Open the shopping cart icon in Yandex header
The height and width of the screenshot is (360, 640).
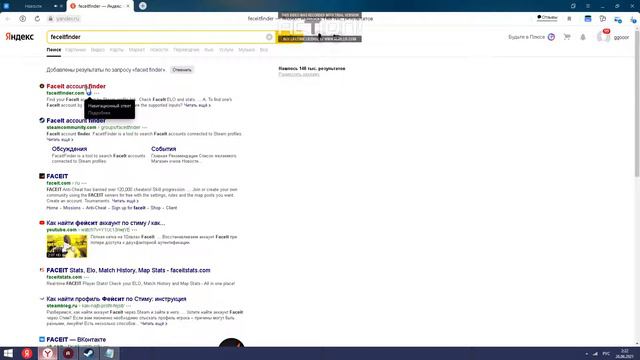pos(567,37)
